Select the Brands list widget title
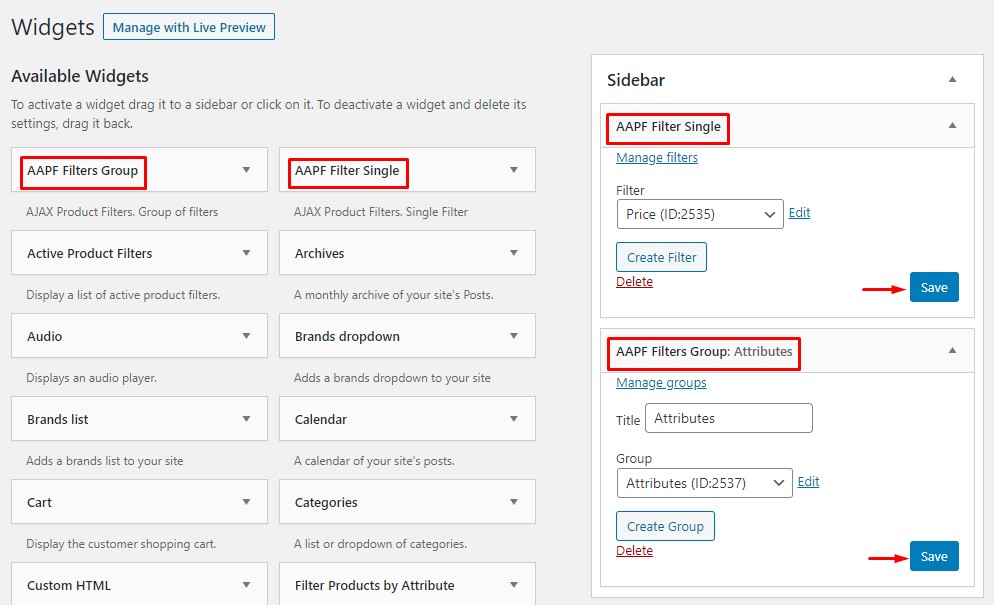This screenshot has width=994, height=605. point(58,419)
